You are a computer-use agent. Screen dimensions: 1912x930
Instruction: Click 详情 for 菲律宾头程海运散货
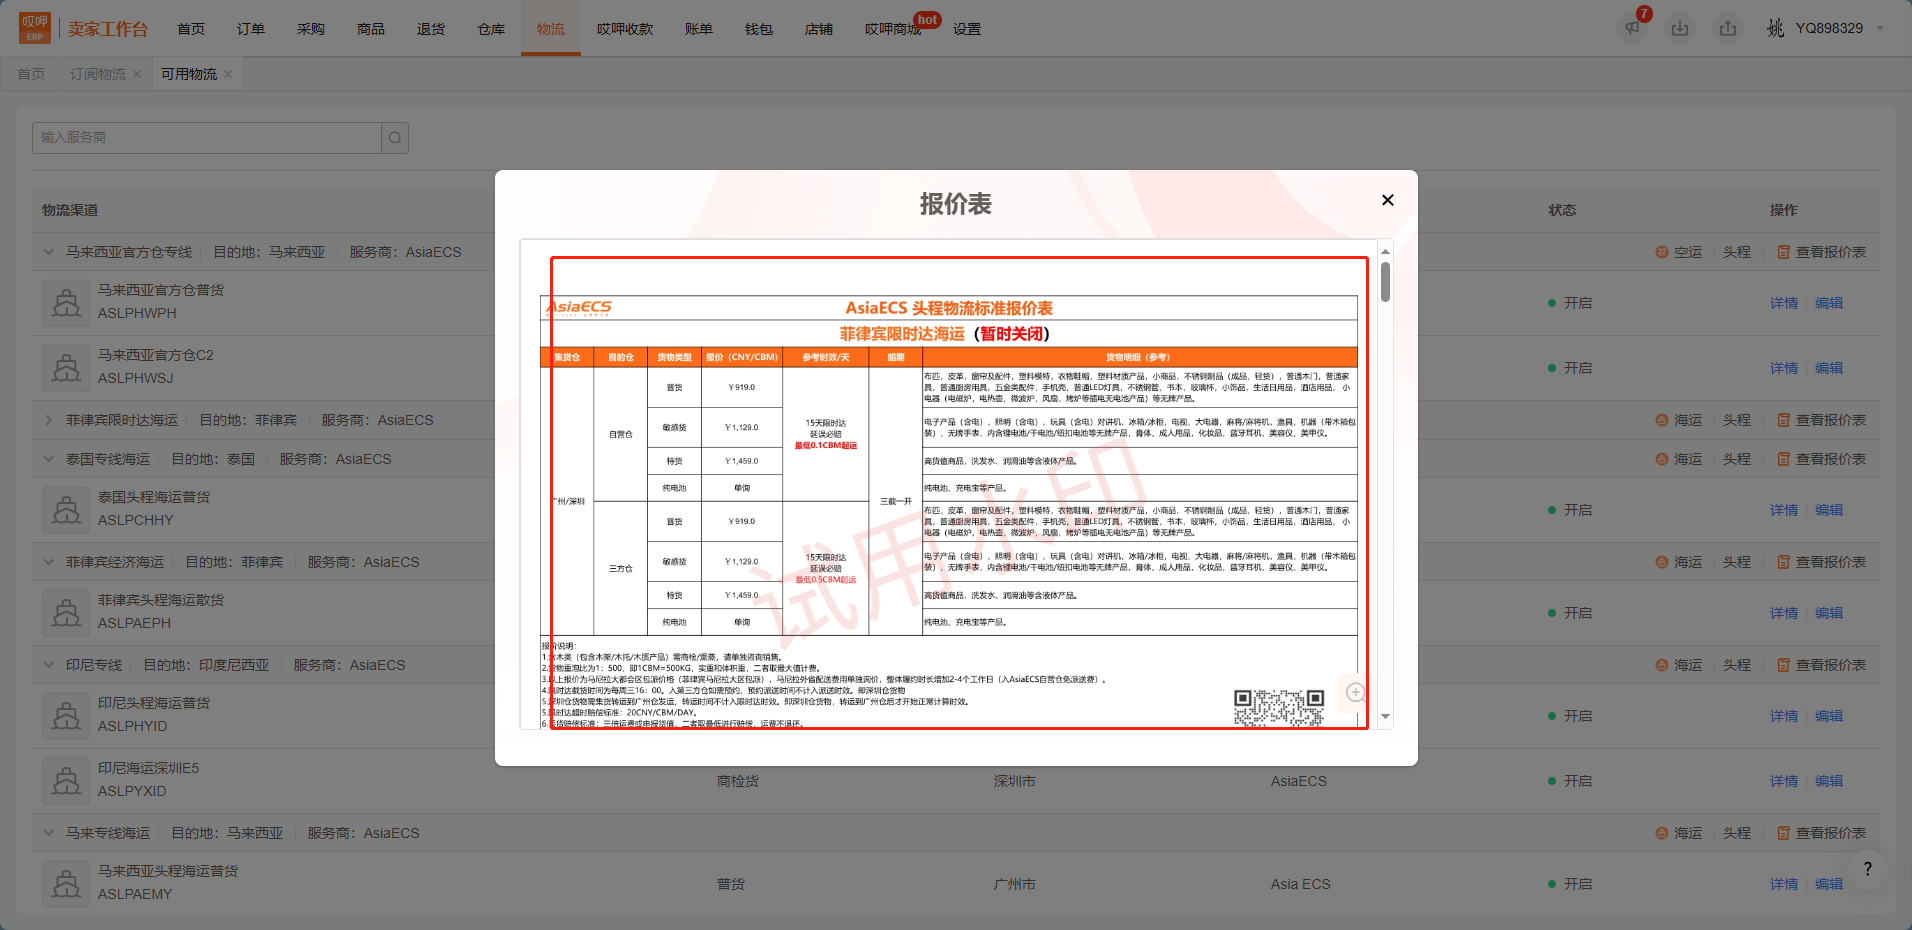coord(1784,613)
